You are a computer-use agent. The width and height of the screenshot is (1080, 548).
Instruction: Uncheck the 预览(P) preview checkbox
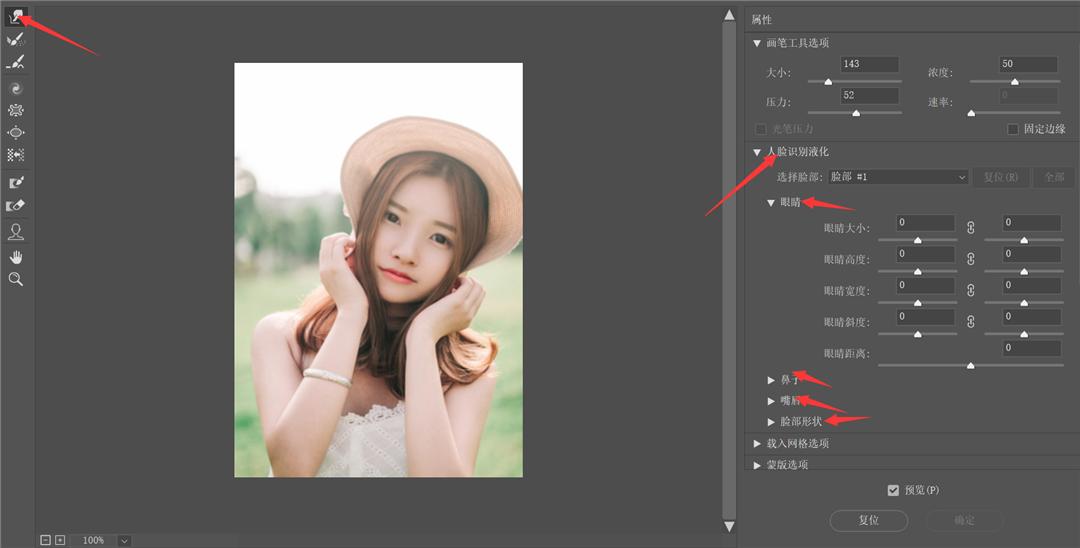[893, 490]
